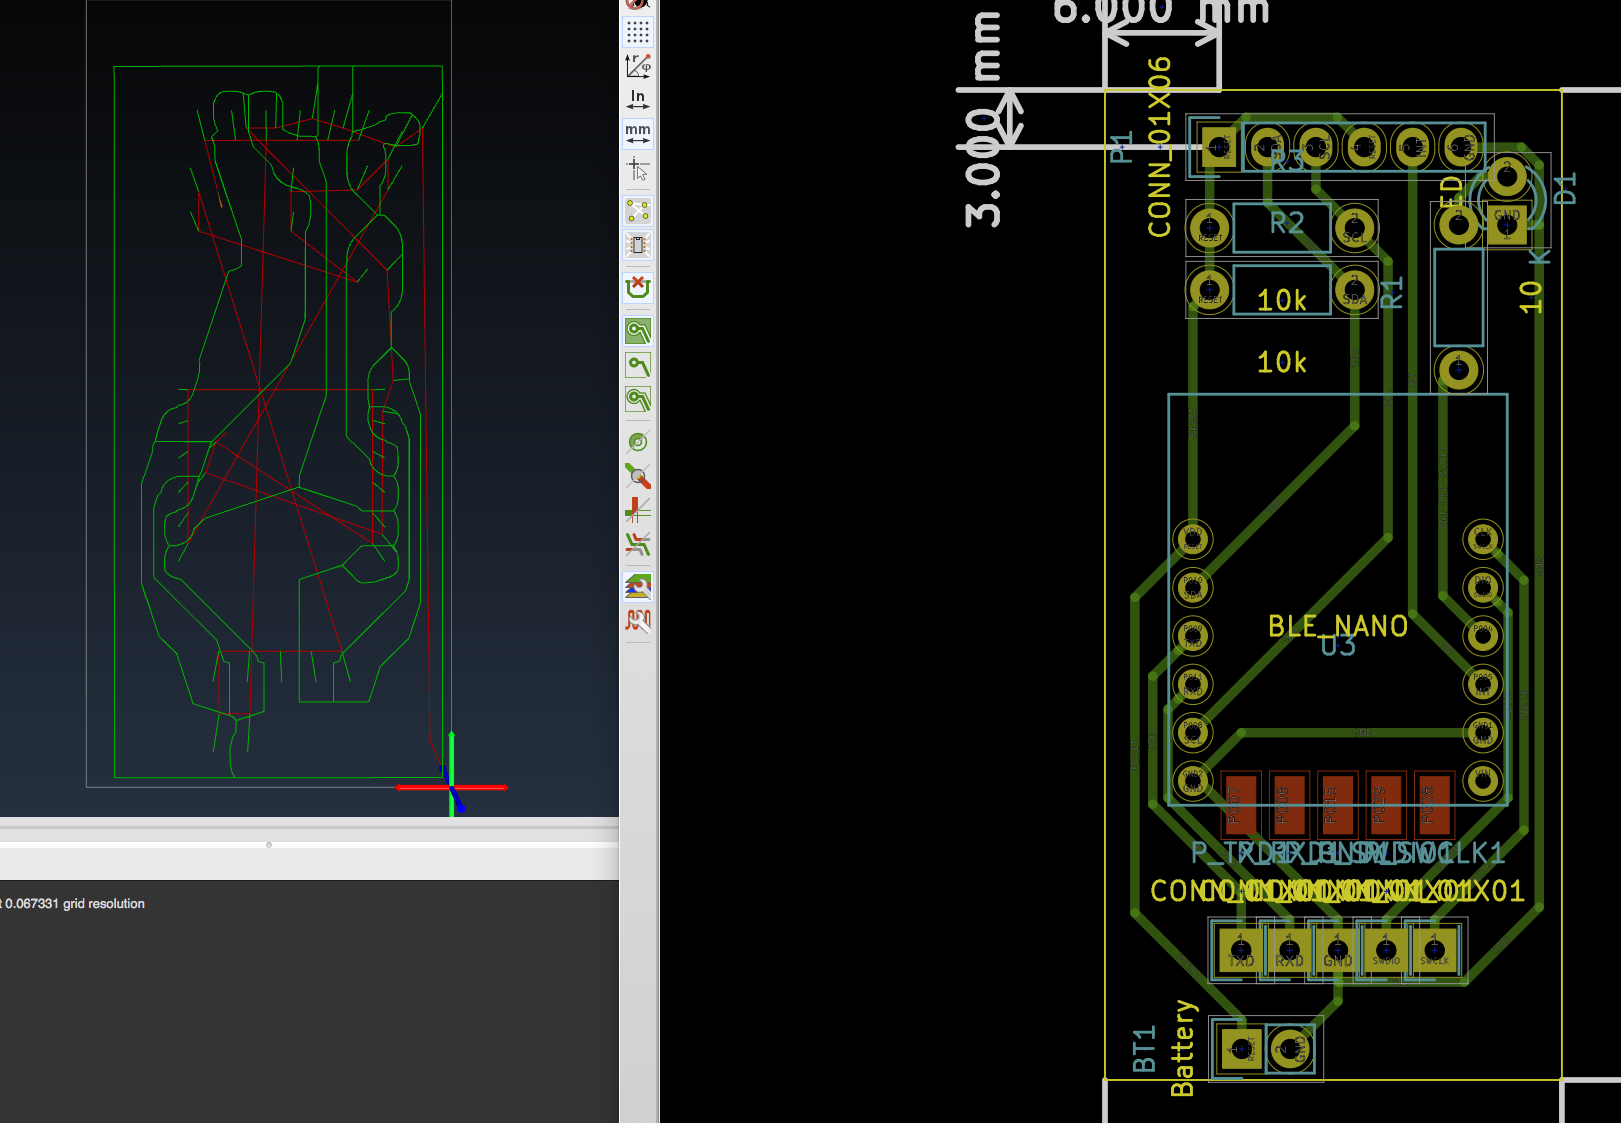Viewport: 1621px width, 1123px height.
Task: Switch to polar coordinates display
Action: [x=638, y=66]
